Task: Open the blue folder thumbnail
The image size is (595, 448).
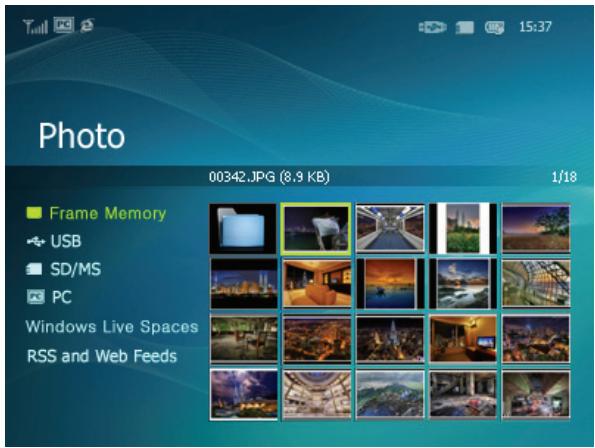Action: coord(243,229)
